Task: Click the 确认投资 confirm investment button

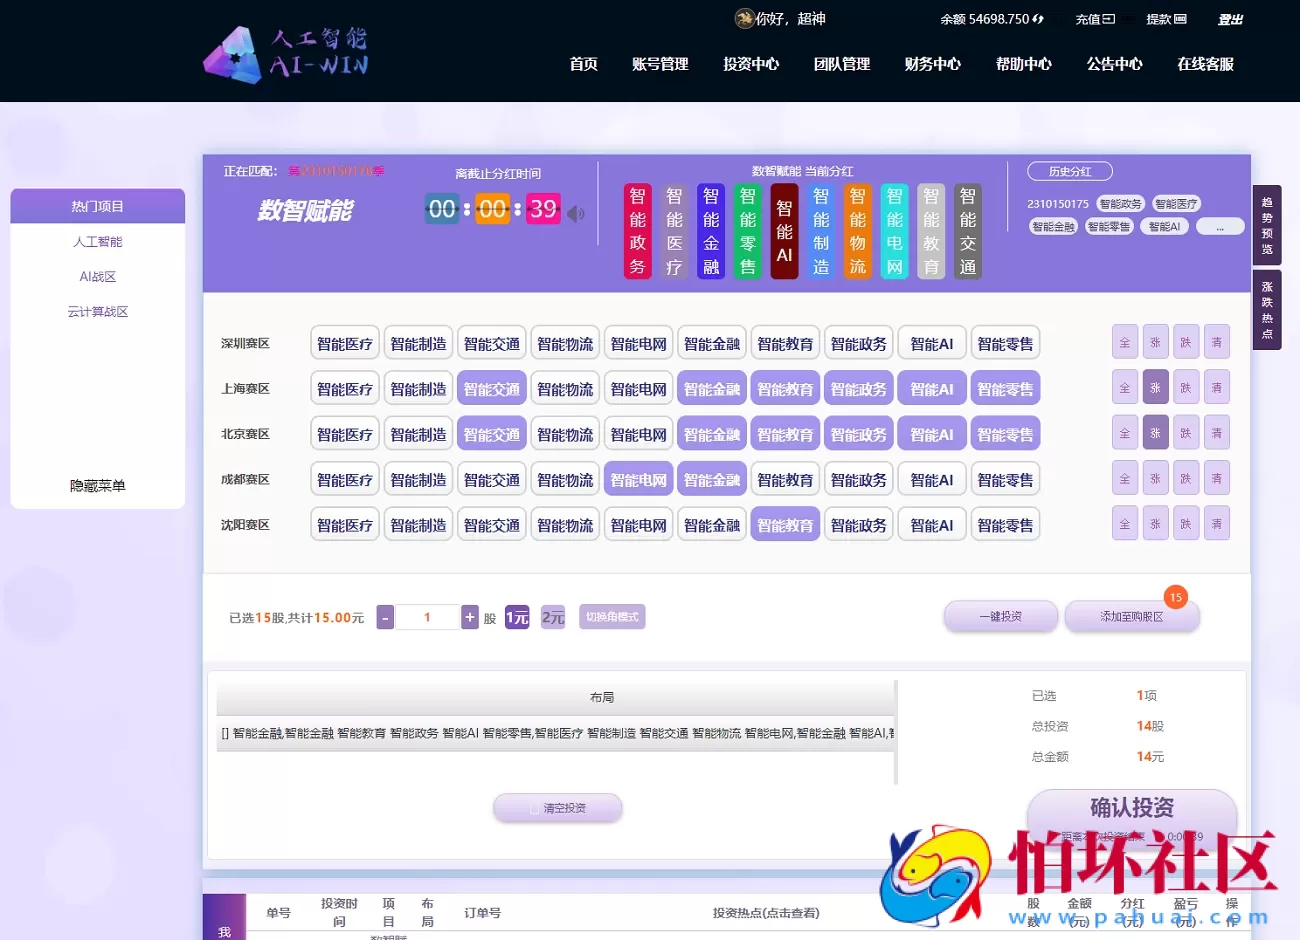Action: coord(1133,809)
